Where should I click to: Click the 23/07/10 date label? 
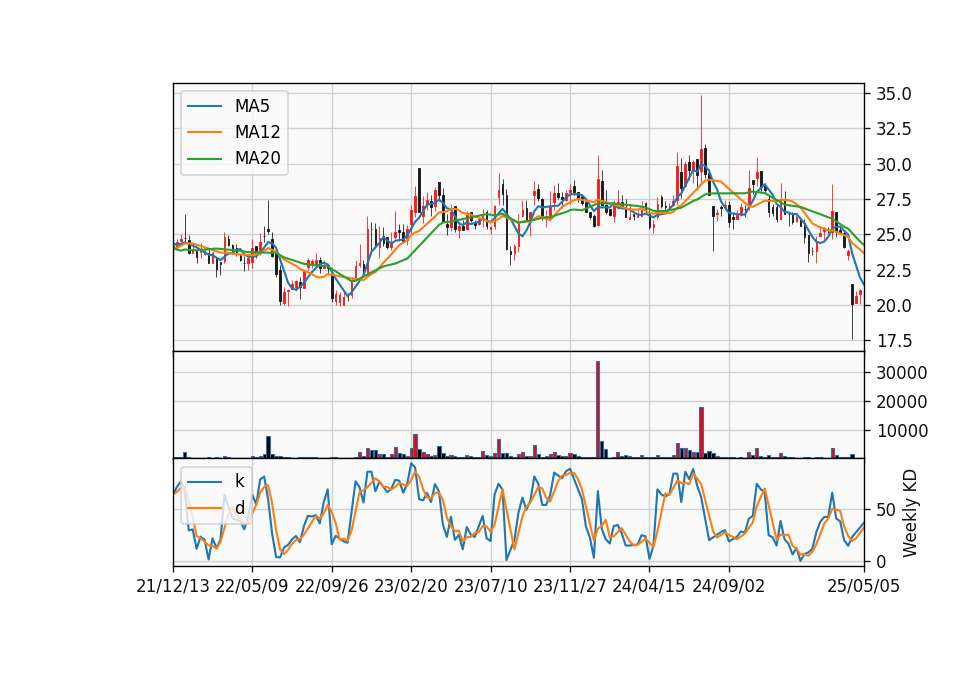click(490, 586)
